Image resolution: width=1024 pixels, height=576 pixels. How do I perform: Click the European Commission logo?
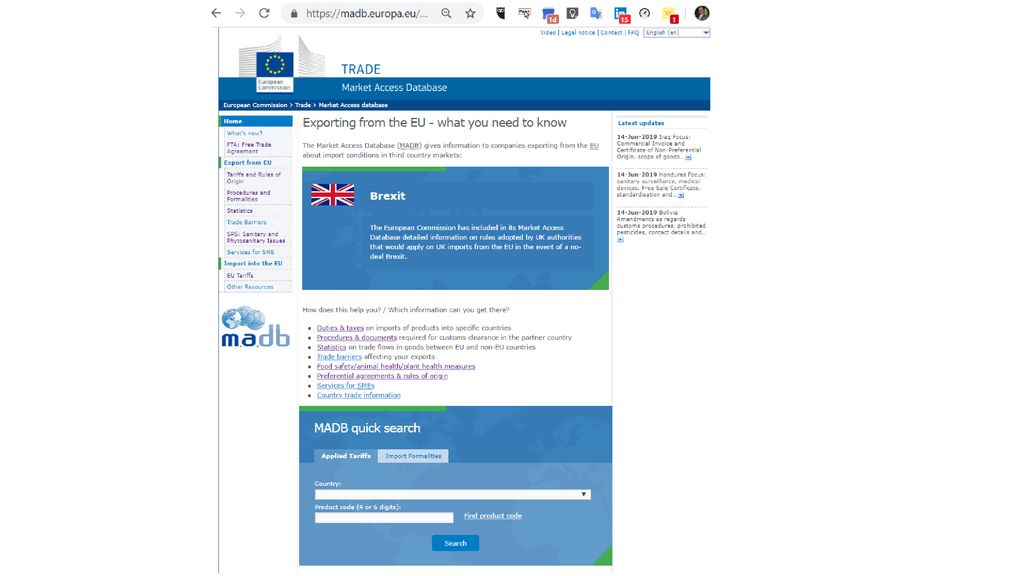point(274,72)
